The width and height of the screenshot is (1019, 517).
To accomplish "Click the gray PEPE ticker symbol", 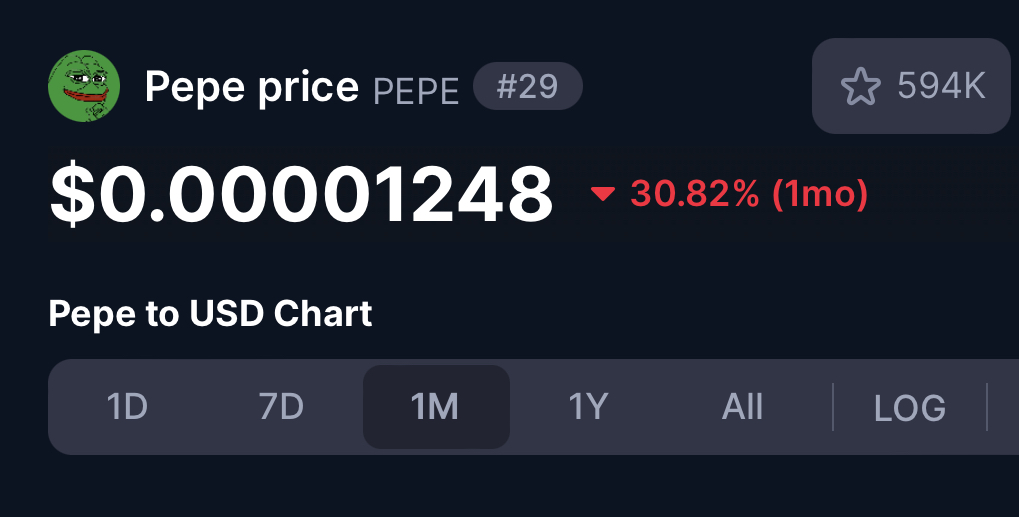I will pos(416,92).
